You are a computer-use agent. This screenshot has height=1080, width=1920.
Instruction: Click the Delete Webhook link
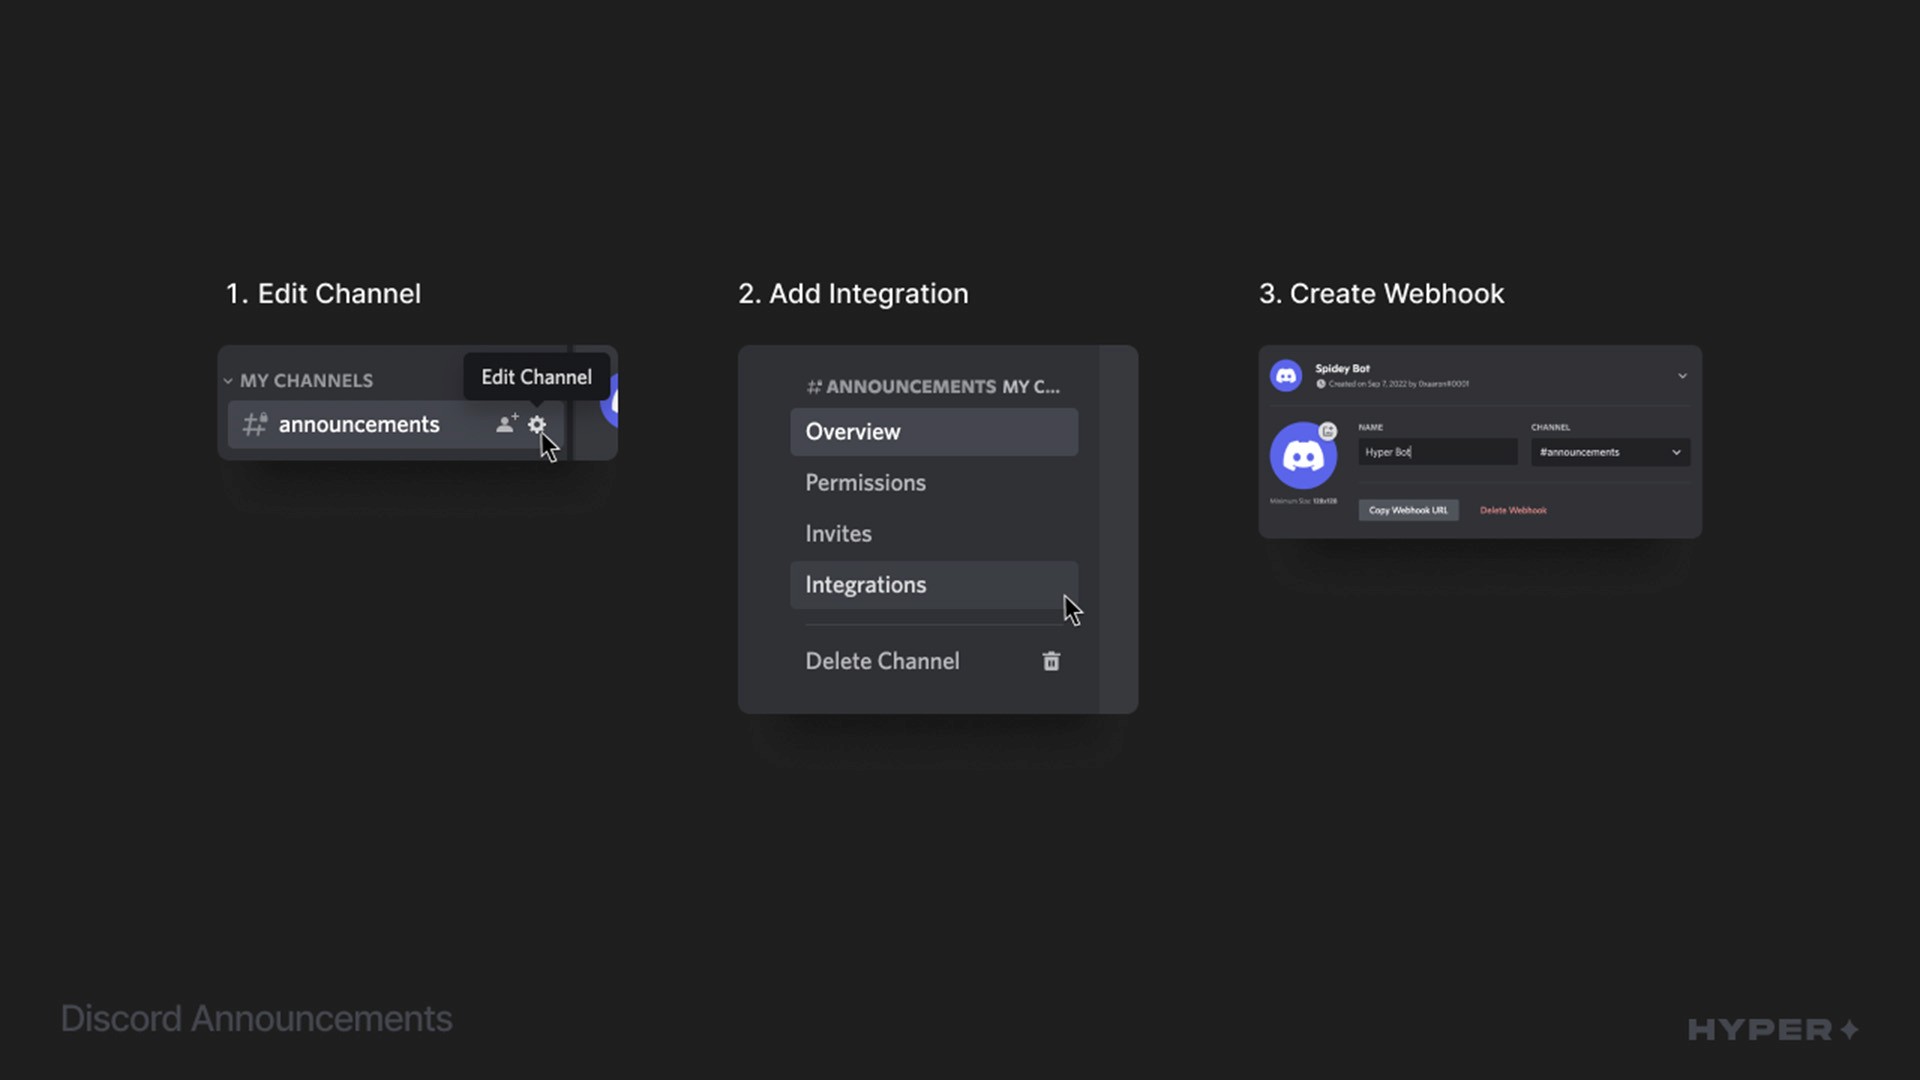[x=1513, y=510]
